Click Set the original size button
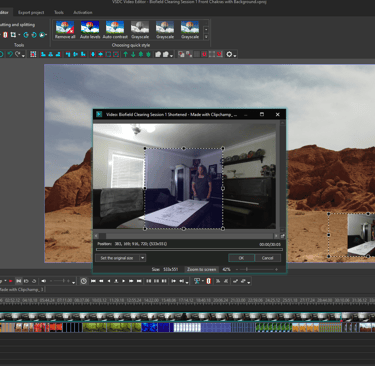Viewport: 375px width, 366px height. (117, 258)
